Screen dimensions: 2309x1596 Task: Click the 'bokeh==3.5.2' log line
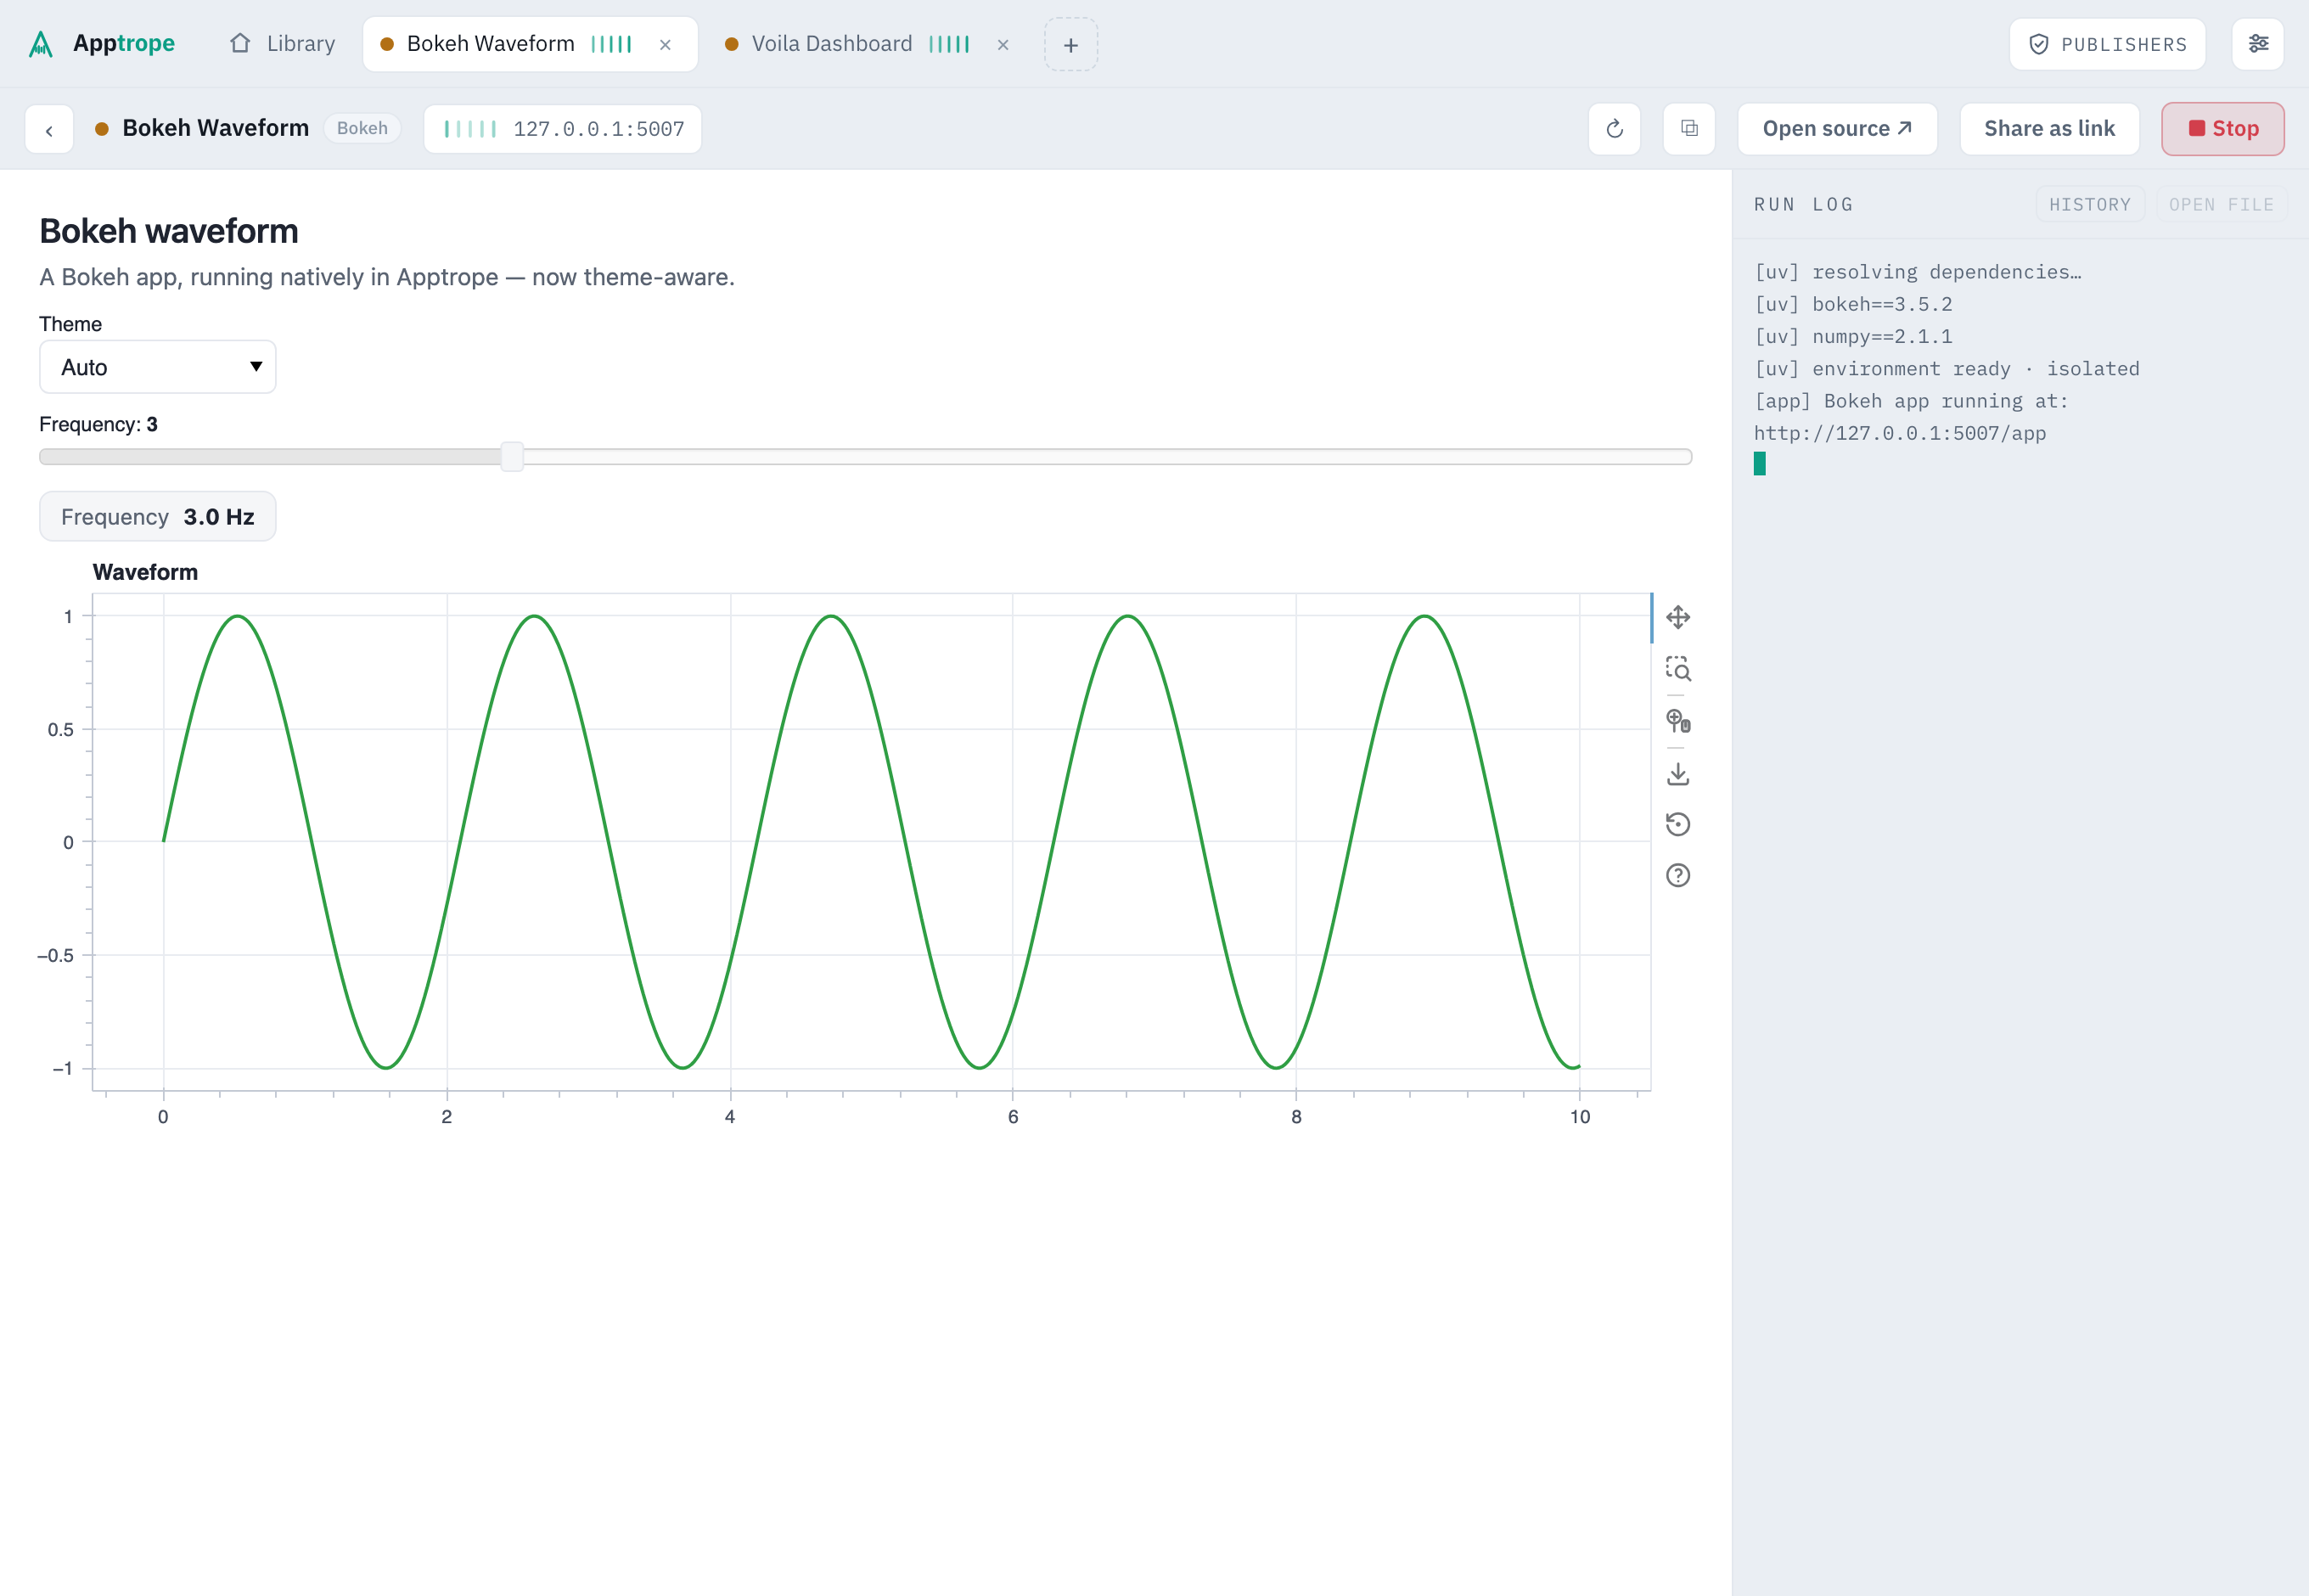click(x=1853, y=304)
